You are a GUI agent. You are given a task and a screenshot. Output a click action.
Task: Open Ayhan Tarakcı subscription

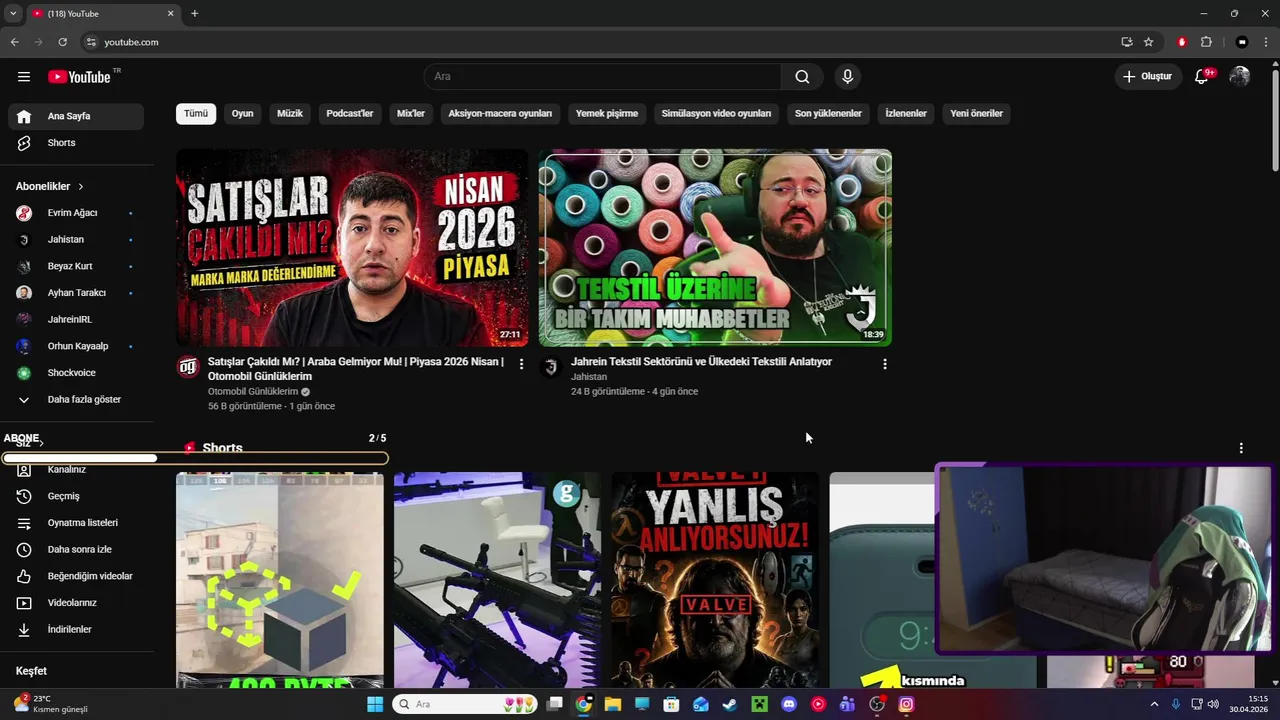76,293
